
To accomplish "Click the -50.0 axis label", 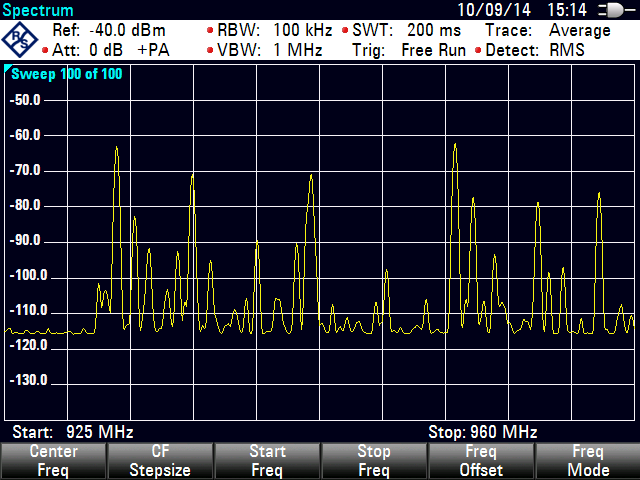I will pos(25,100).
